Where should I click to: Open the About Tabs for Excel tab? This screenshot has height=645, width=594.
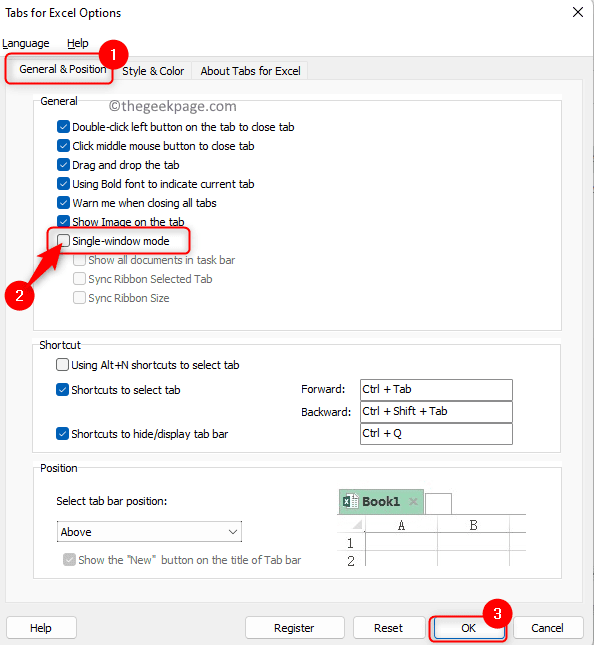pyautogui.click(x=251, y=71)
